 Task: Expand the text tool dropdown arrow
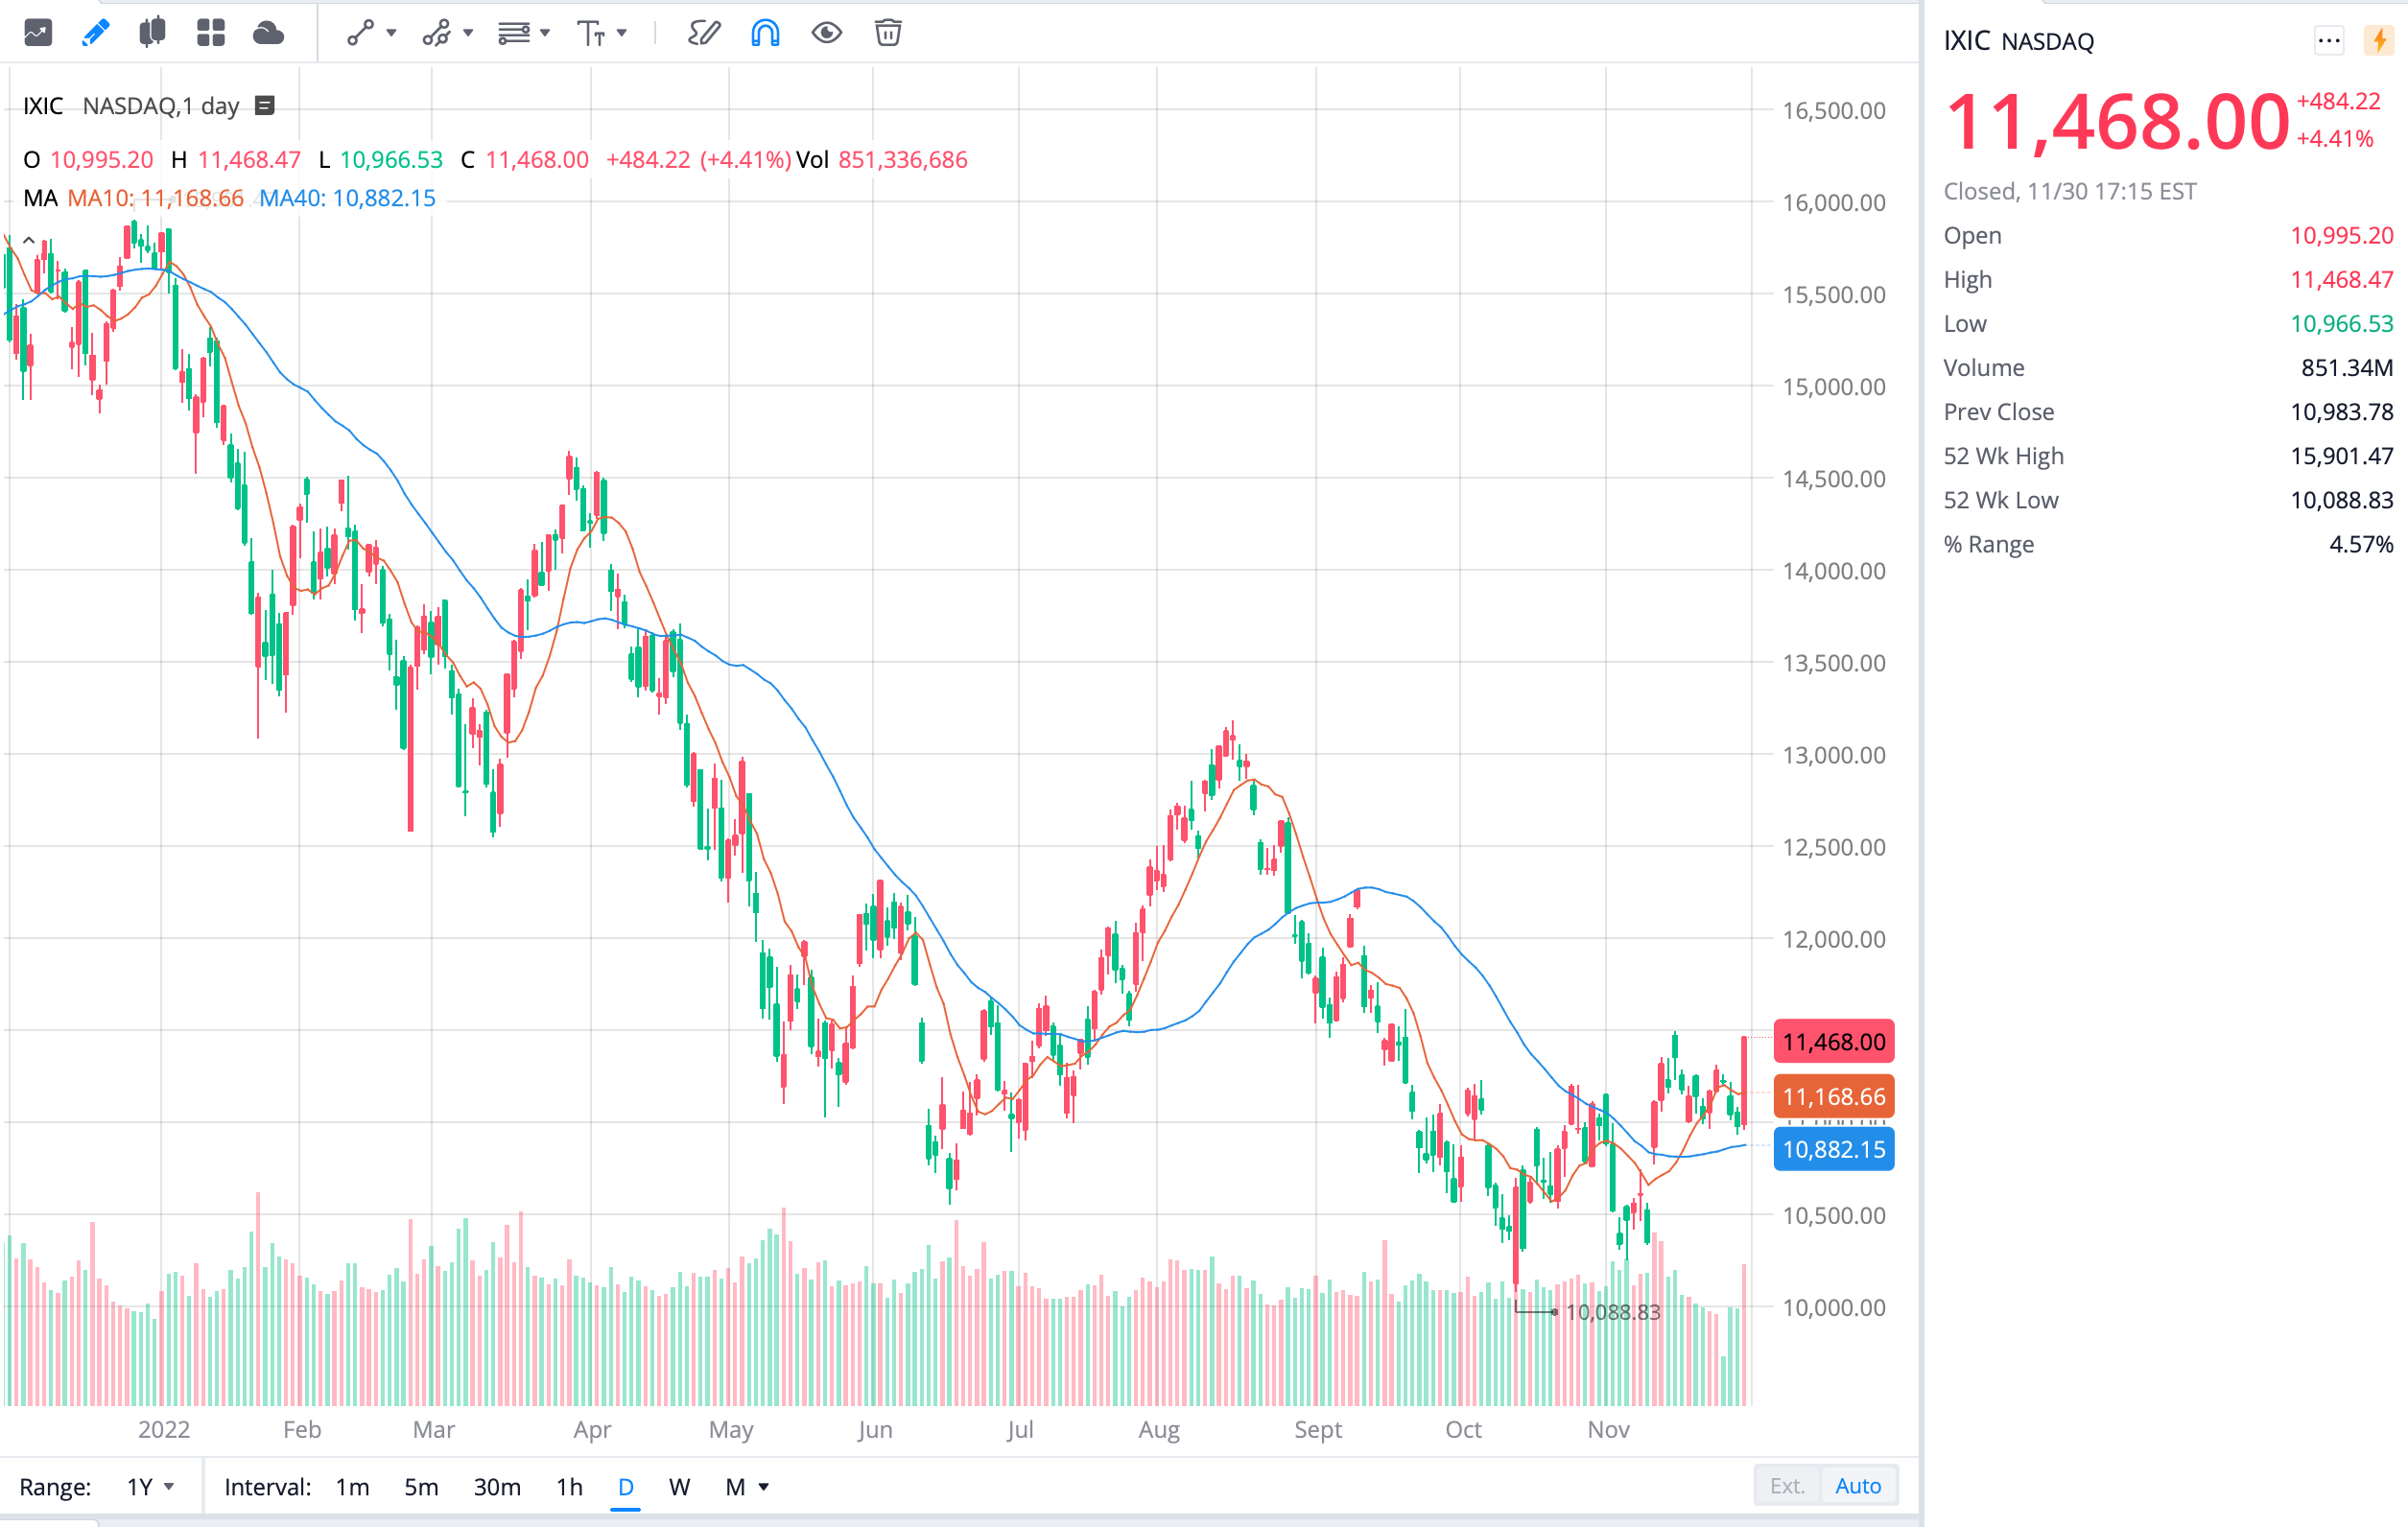pos(622,33)
